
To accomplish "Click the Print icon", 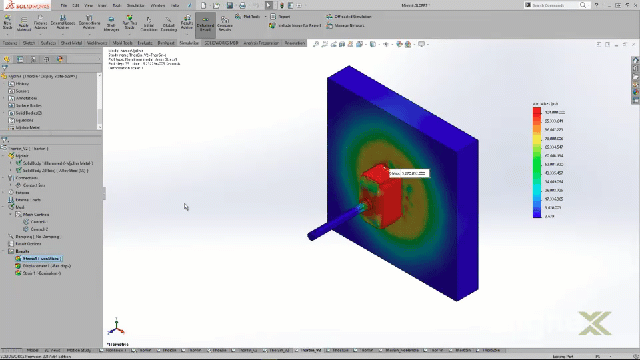I will coord(242,5).
